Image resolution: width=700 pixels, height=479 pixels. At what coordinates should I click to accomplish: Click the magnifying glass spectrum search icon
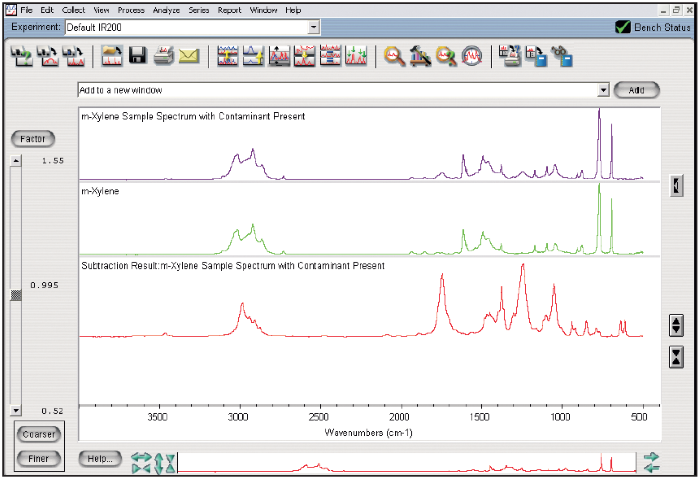[394, 57]
